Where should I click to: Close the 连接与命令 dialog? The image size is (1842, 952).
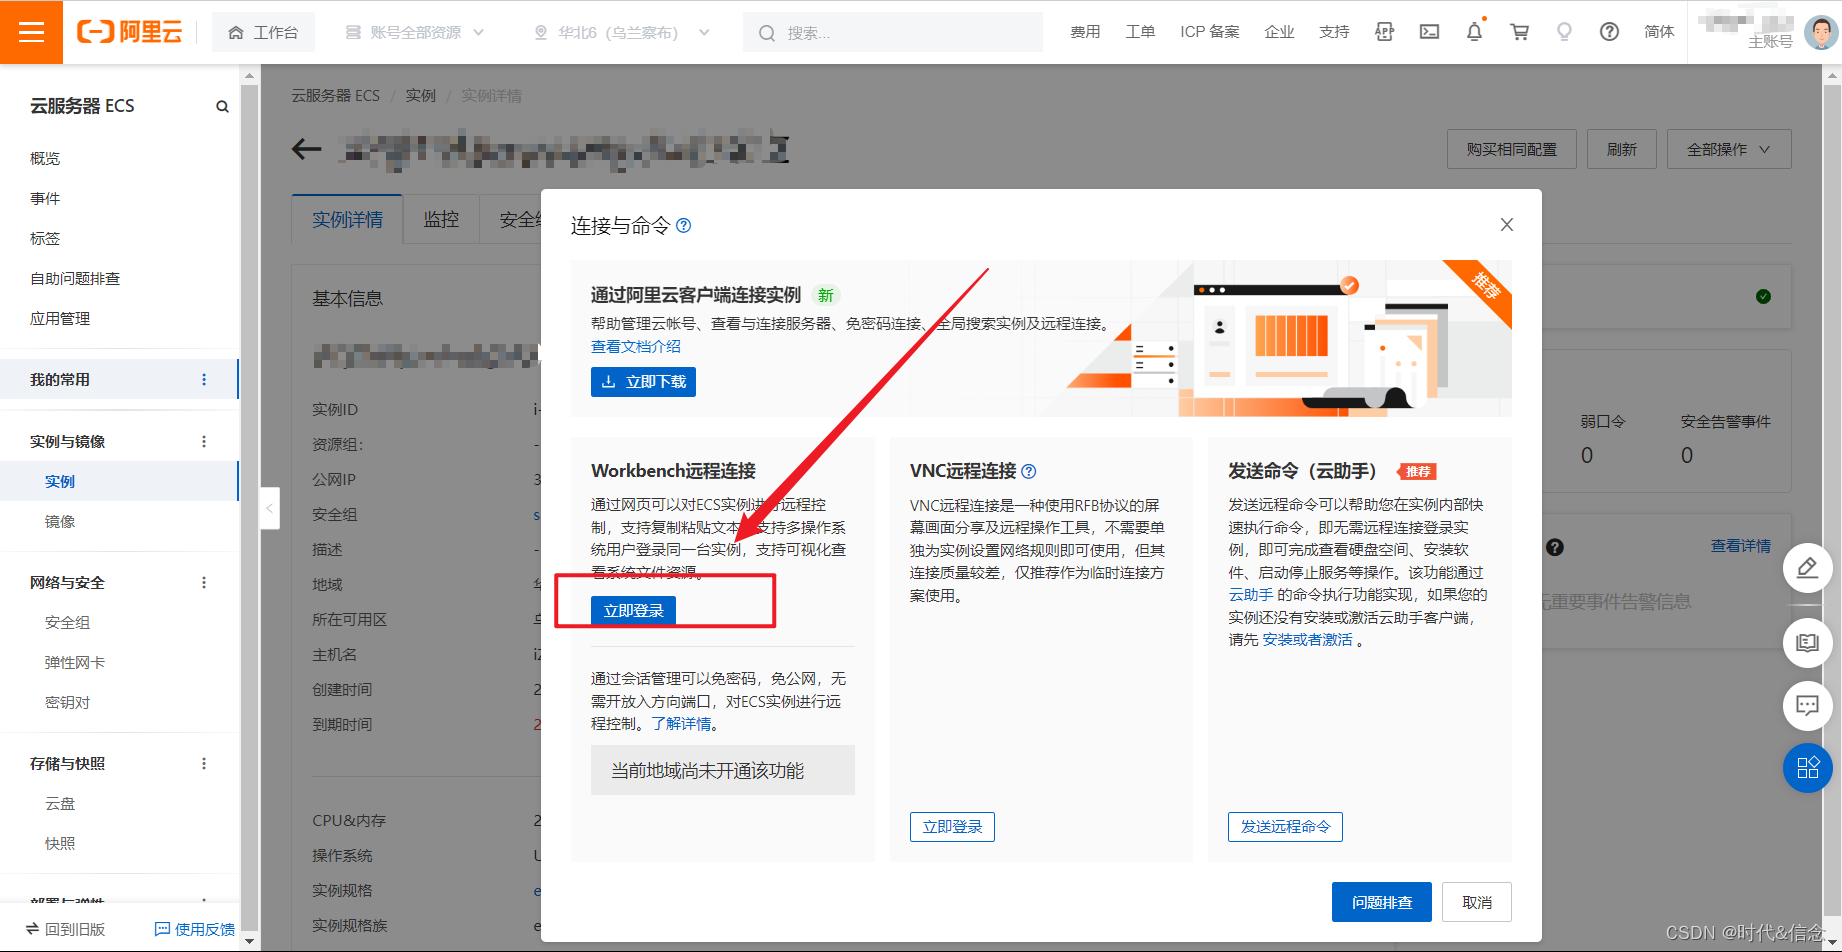1506,225
